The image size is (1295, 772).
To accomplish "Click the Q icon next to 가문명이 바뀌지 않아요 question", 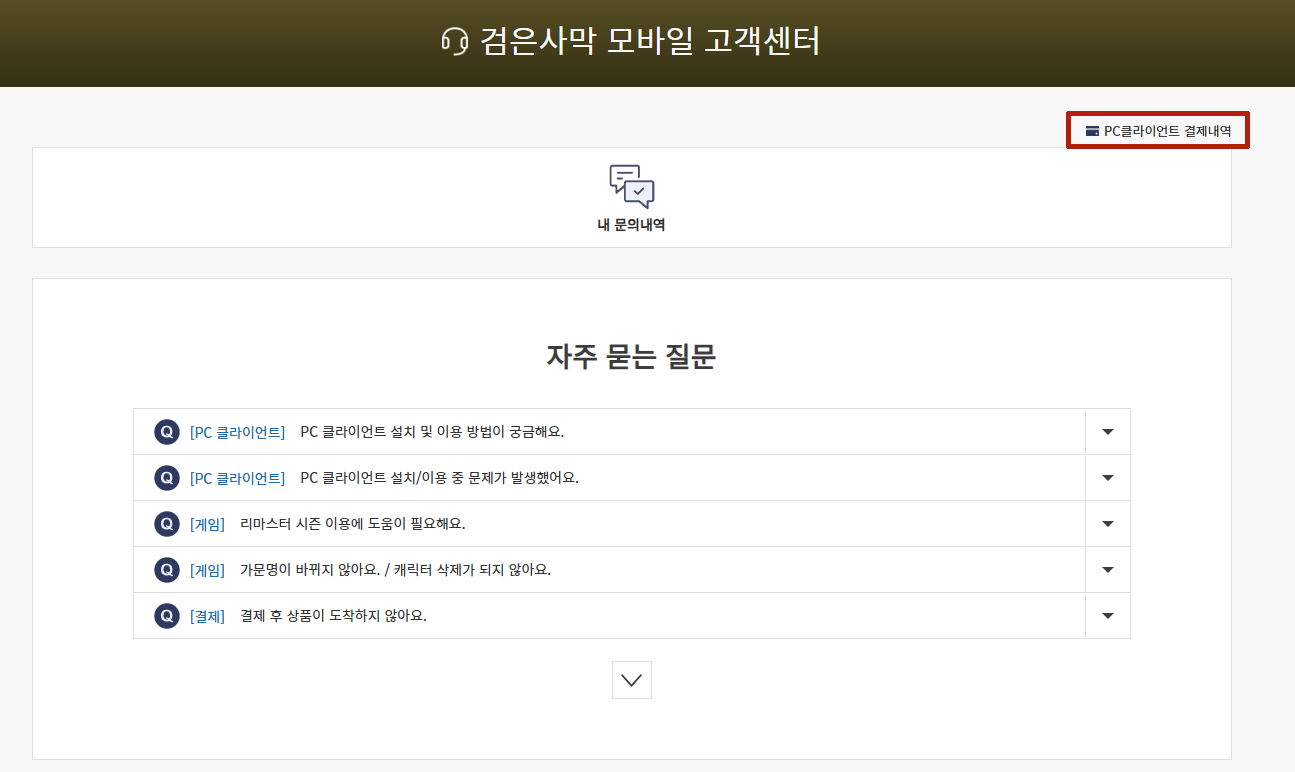I will (x=166, y=570).
